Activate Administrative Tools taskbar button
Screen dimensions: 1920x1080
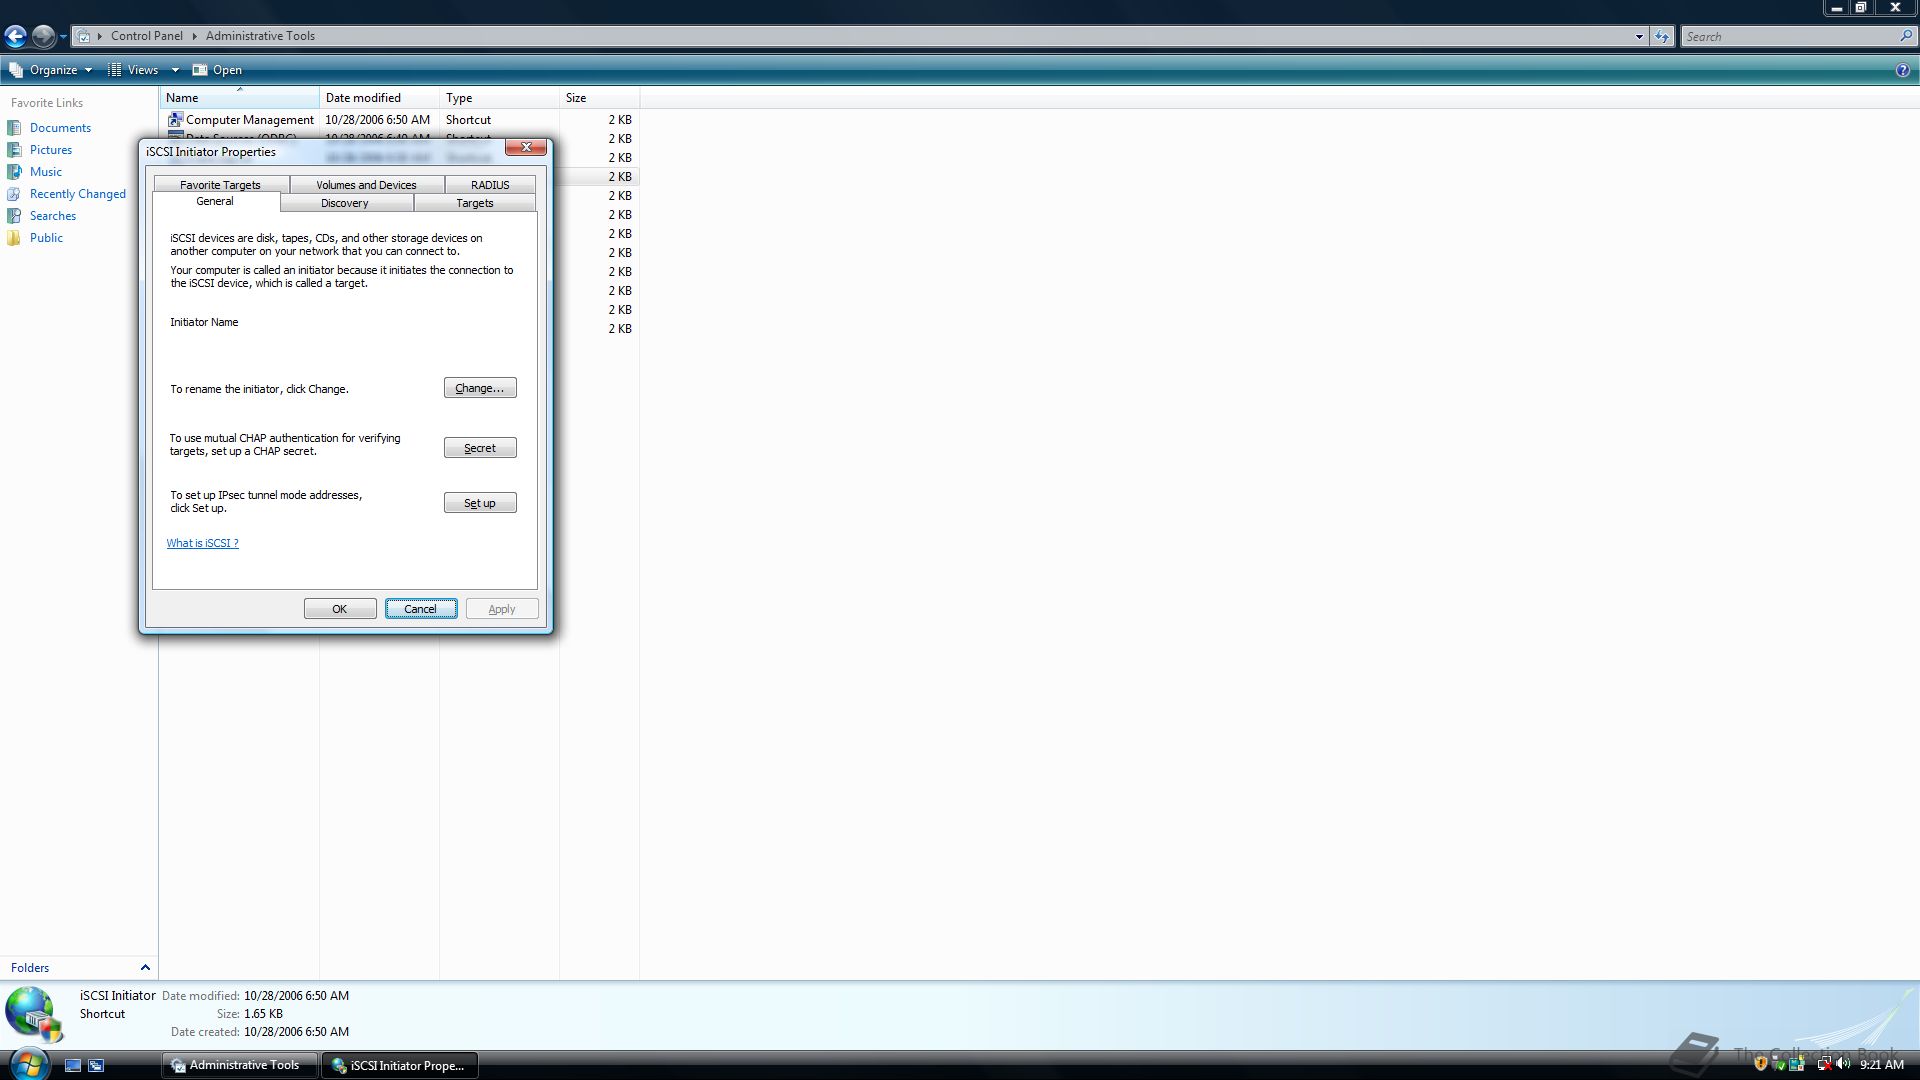[240, 1065]
